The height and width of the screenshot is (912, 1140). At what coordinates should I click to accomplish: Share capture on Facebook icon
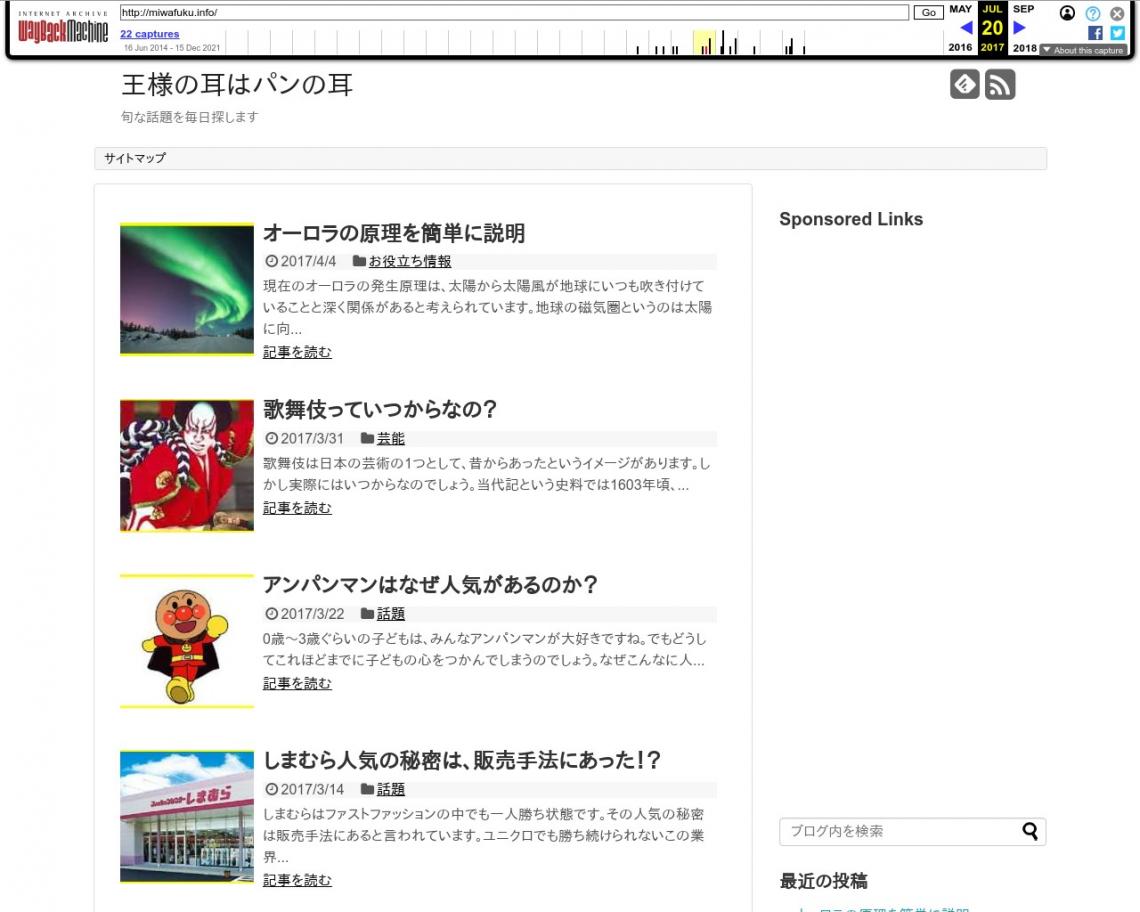[1095, 33]
